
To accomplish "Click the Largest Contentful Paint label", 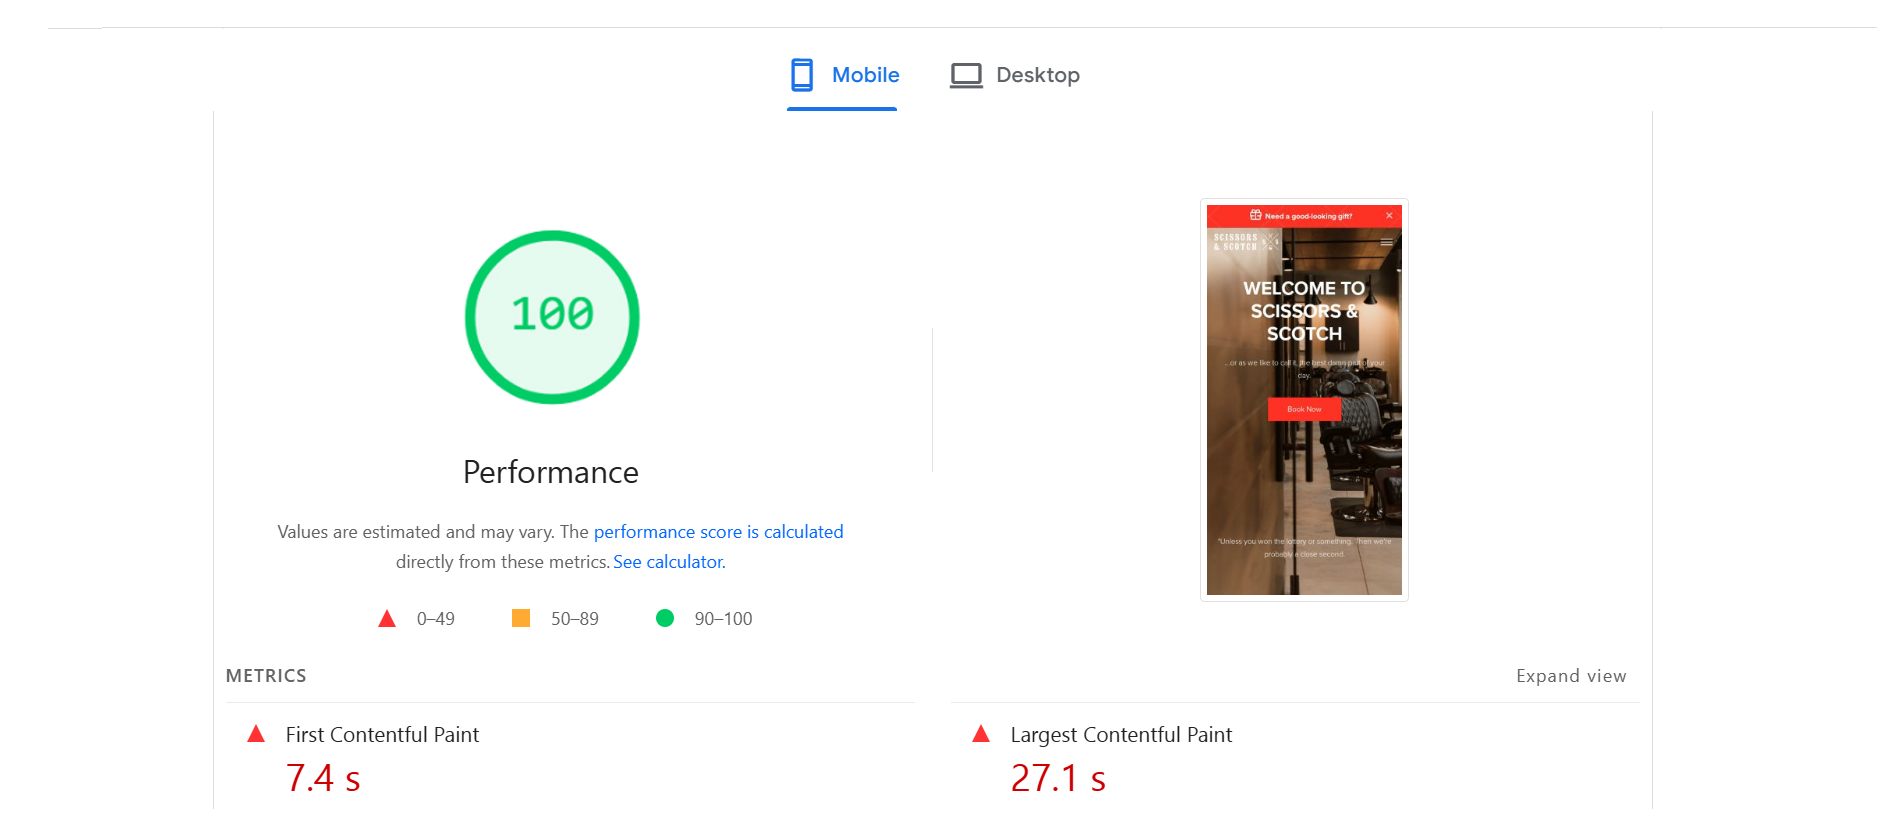I will click(1121, 735).
